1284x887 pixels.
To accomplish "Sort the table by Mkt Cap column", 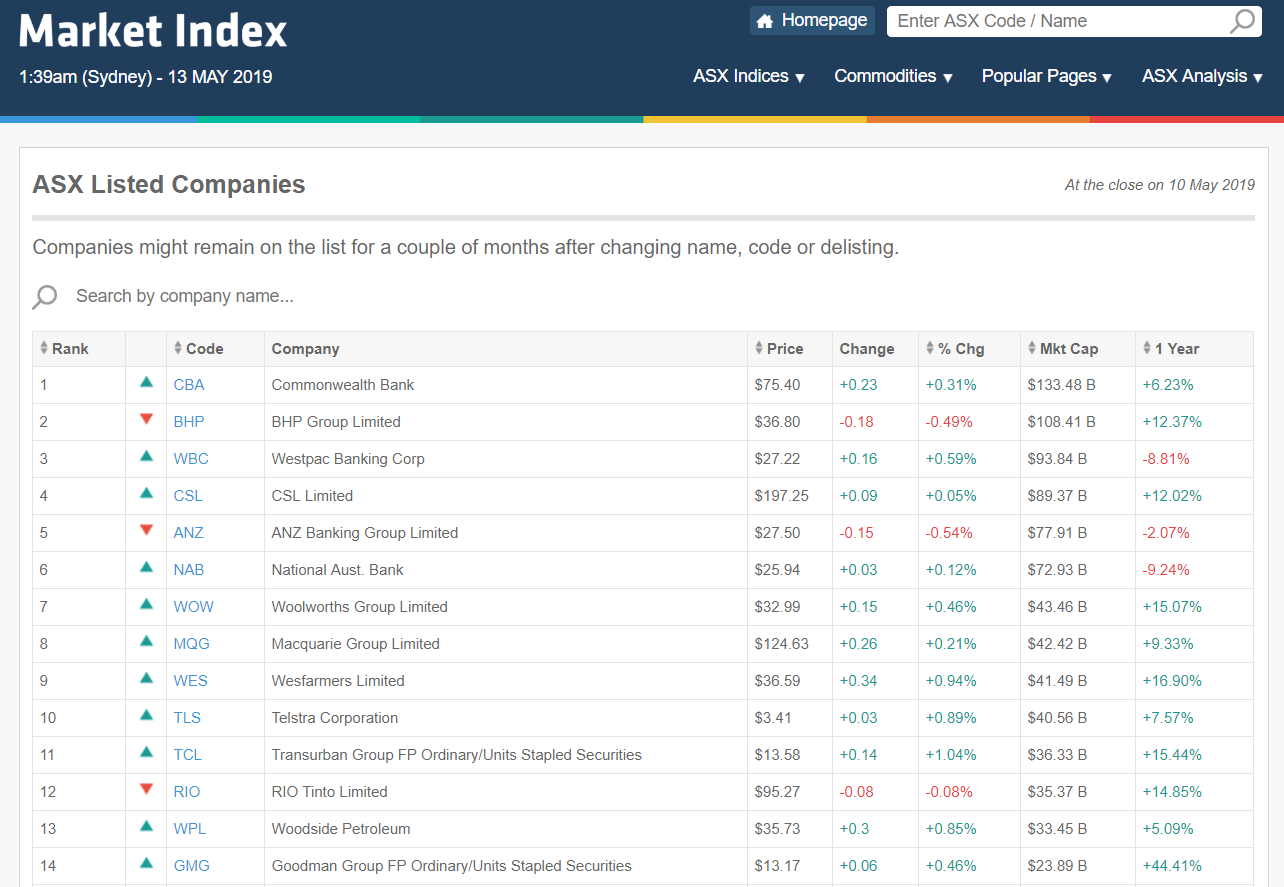I will [1063, 349].
